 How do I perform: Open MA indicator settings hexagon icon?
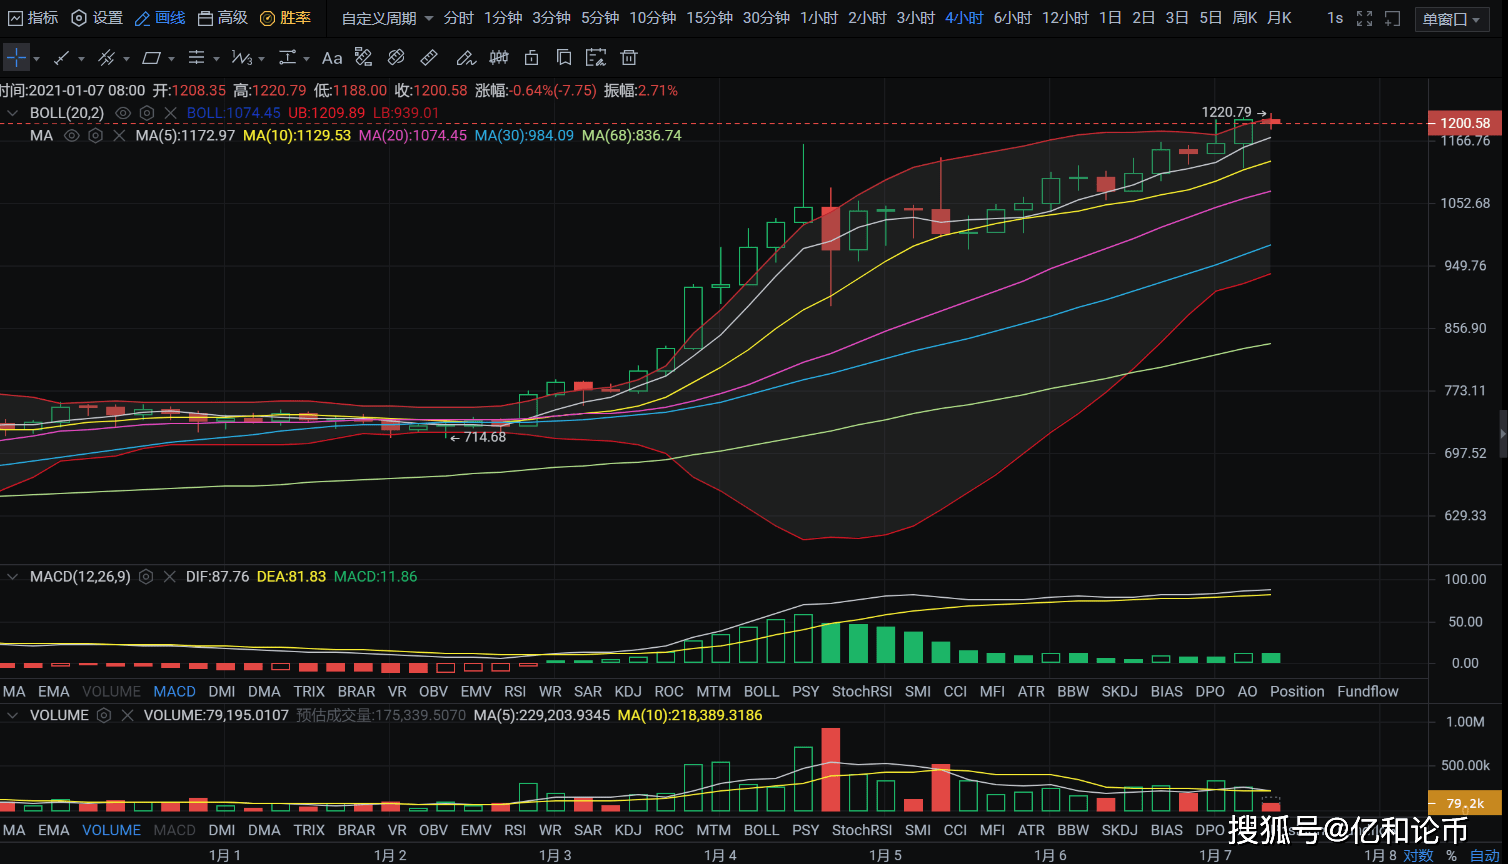pos(96,135)
